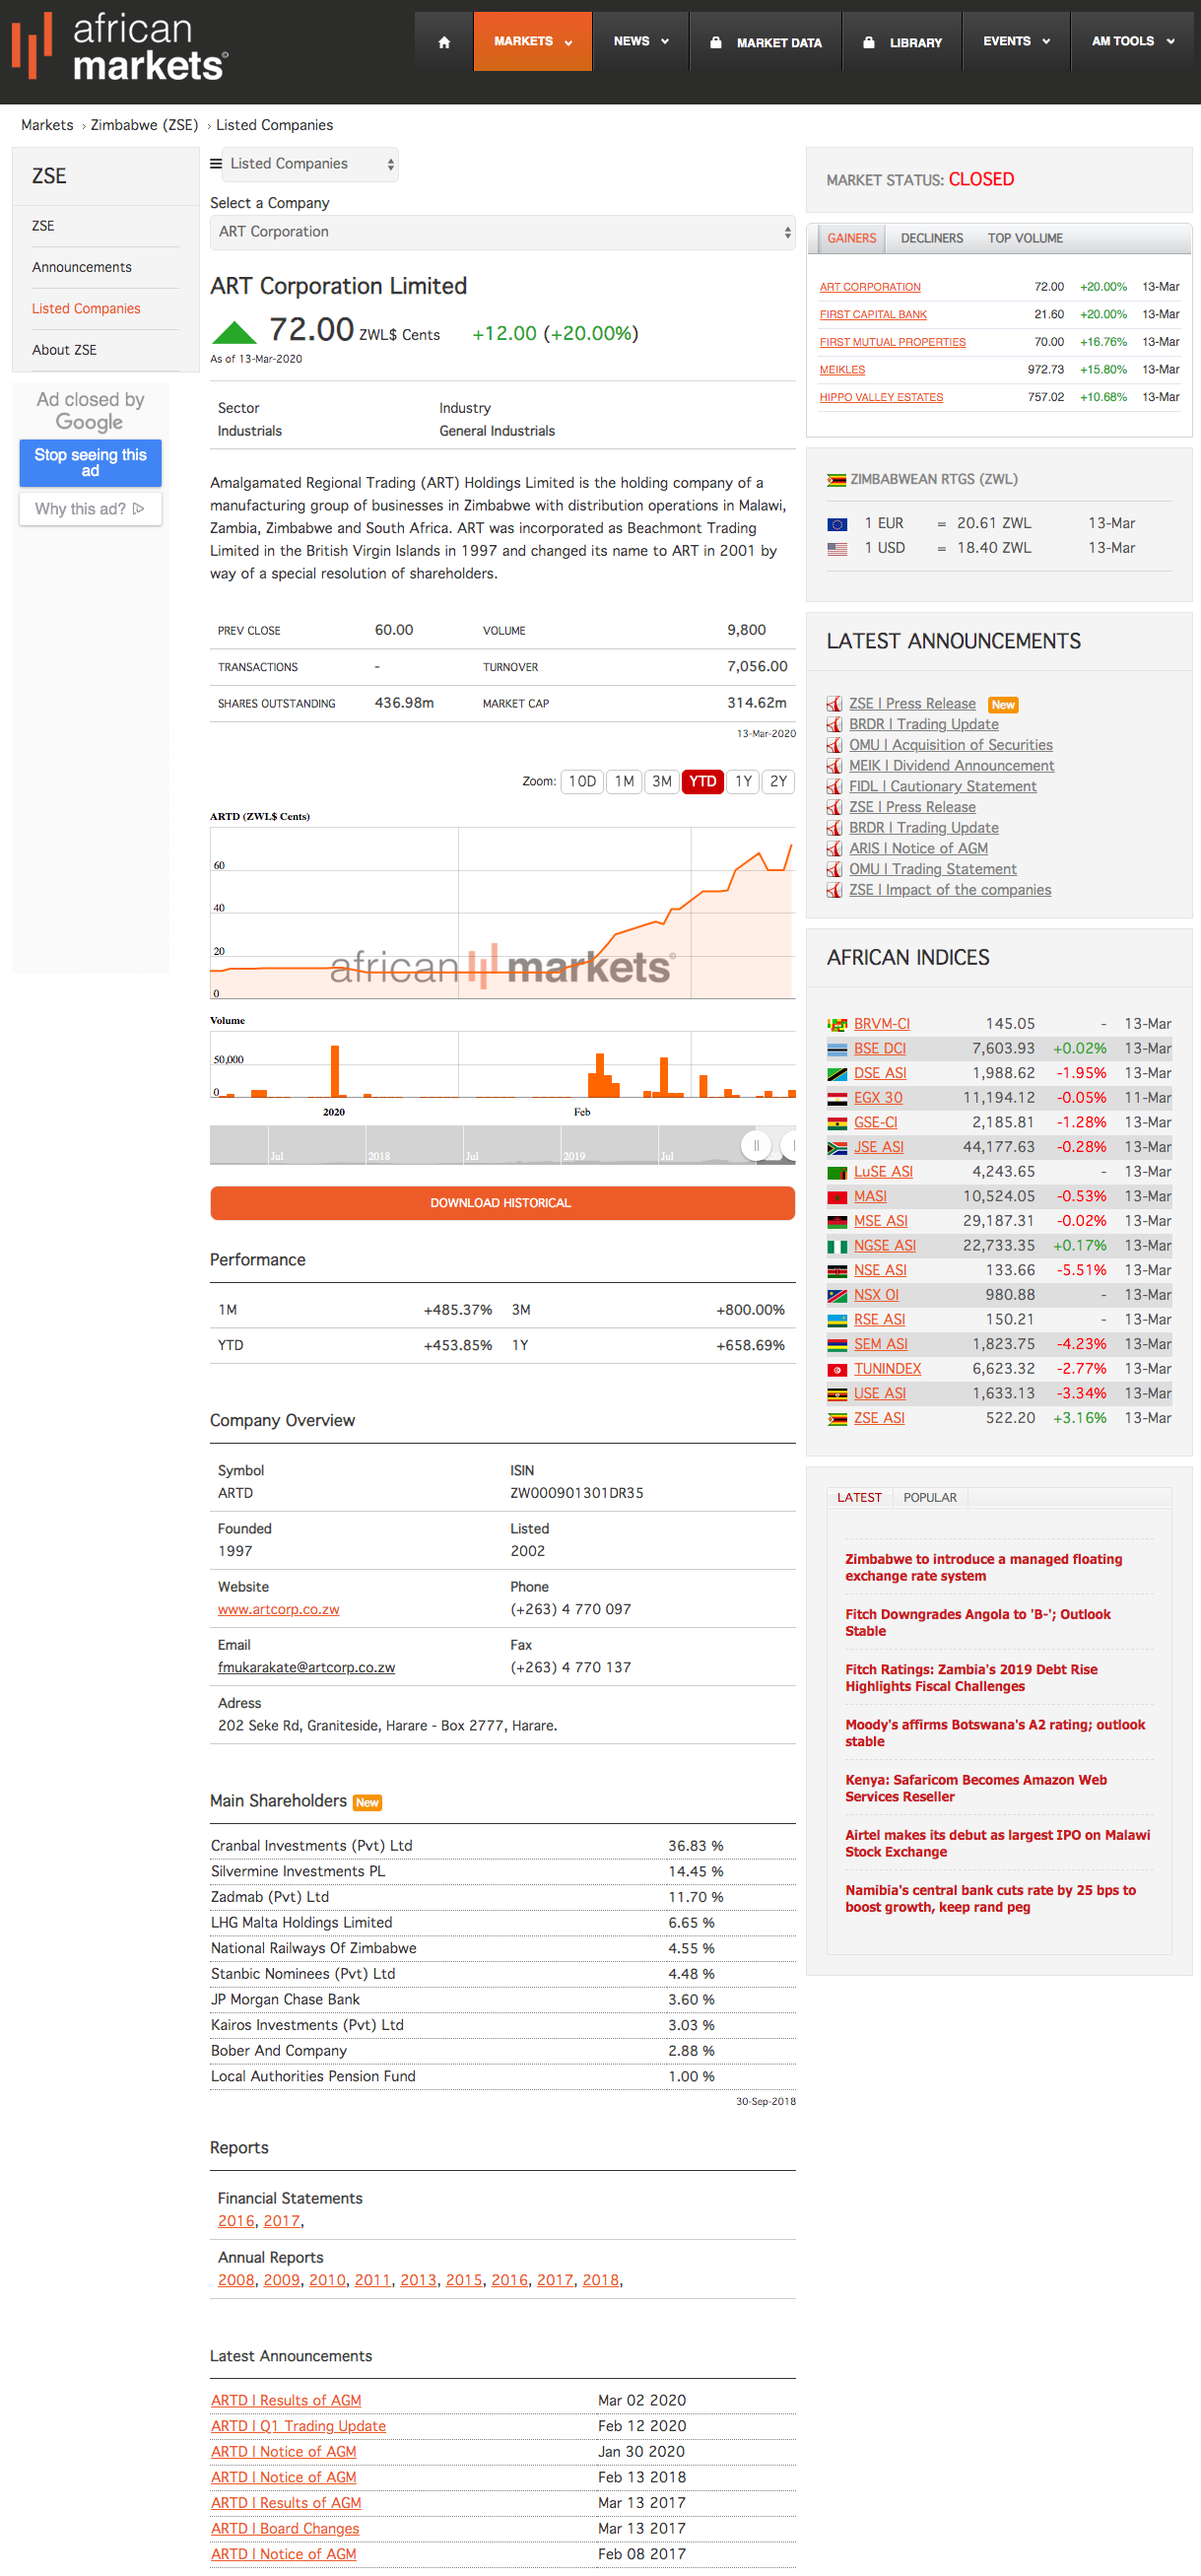The height and width of the screenshot is (2576, 1201).
Task: Expand the News dropdown menu
Action: tap(641, 42)
